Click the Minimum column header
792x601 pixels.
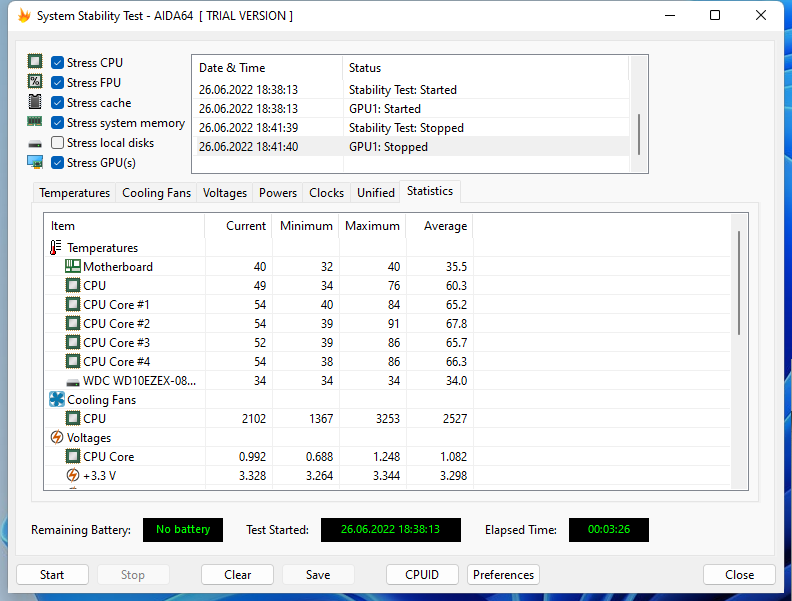click(306, 226)
